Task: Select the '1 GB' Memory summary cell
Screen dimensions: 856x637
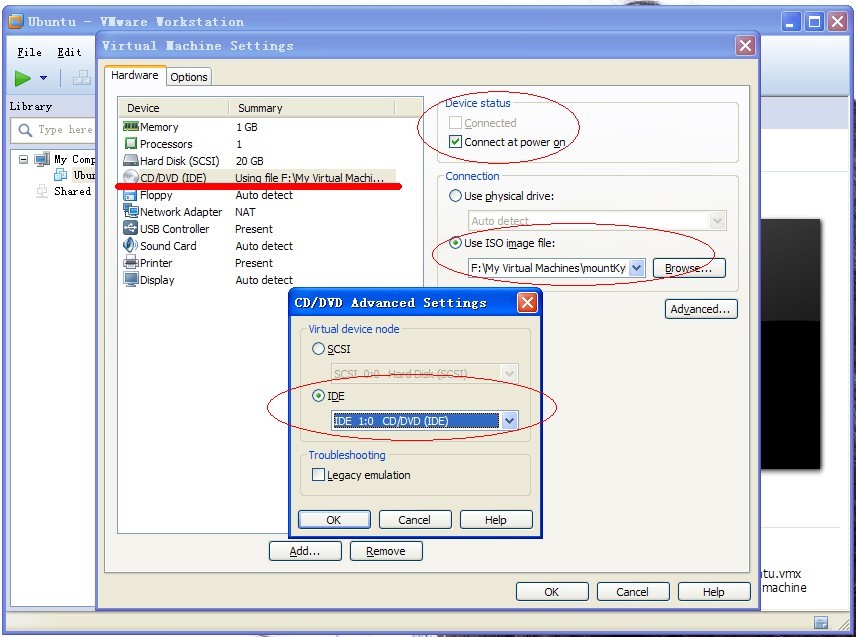Action: (x=247, y=127)
